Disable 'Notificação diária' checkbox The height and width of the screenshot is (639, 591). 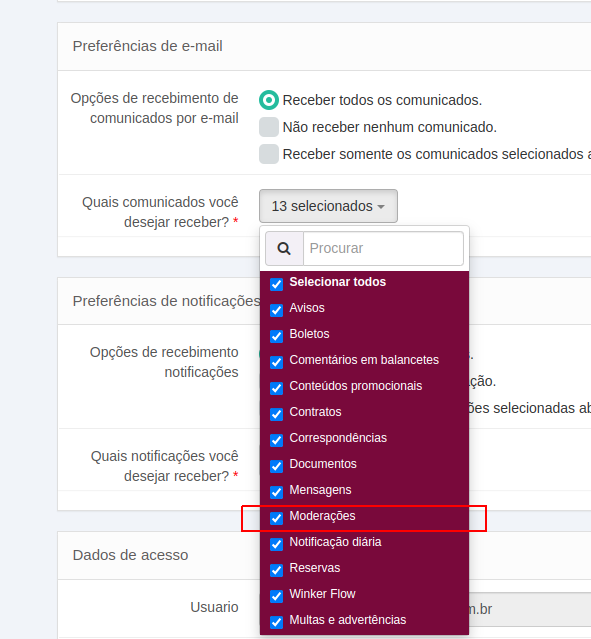point(276,544)
